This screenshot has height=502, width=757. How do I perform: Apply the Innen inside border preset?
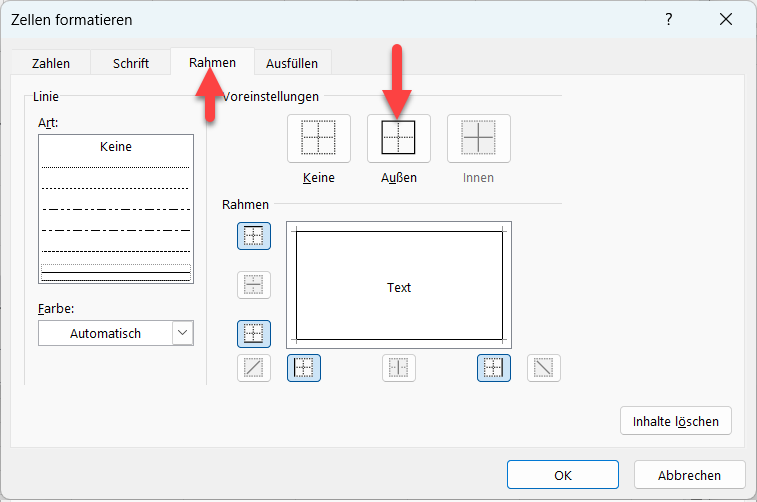478,138
